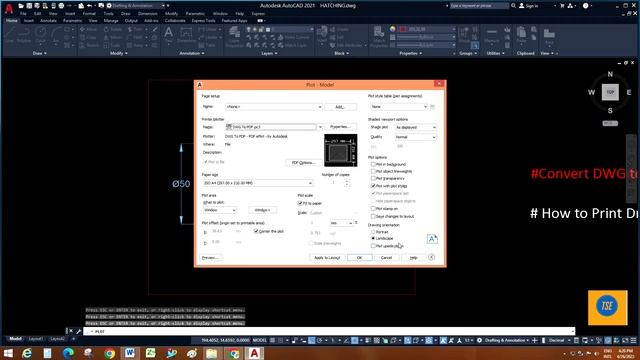Choose the Mirror tool in Modify panel

(113, 38)
